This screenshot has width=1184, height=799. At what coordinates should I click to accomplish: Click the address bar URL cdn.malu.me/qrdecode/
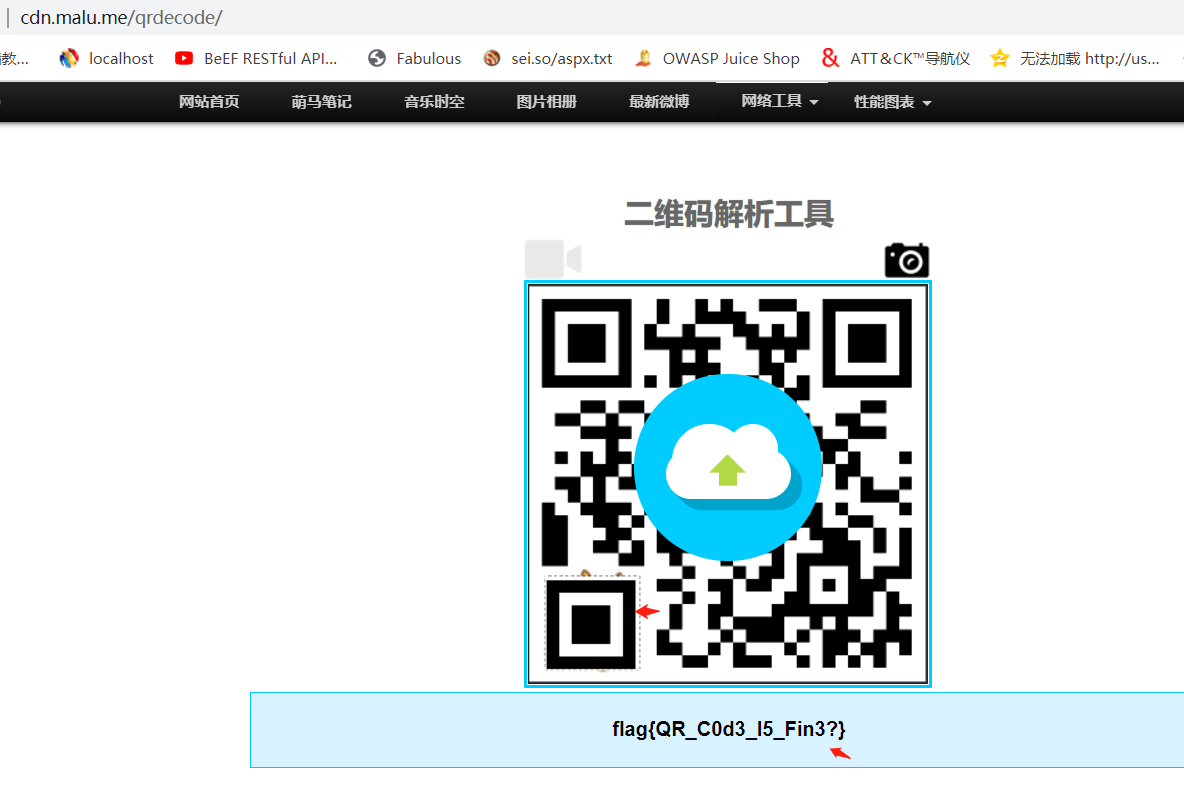coord(121,17)
